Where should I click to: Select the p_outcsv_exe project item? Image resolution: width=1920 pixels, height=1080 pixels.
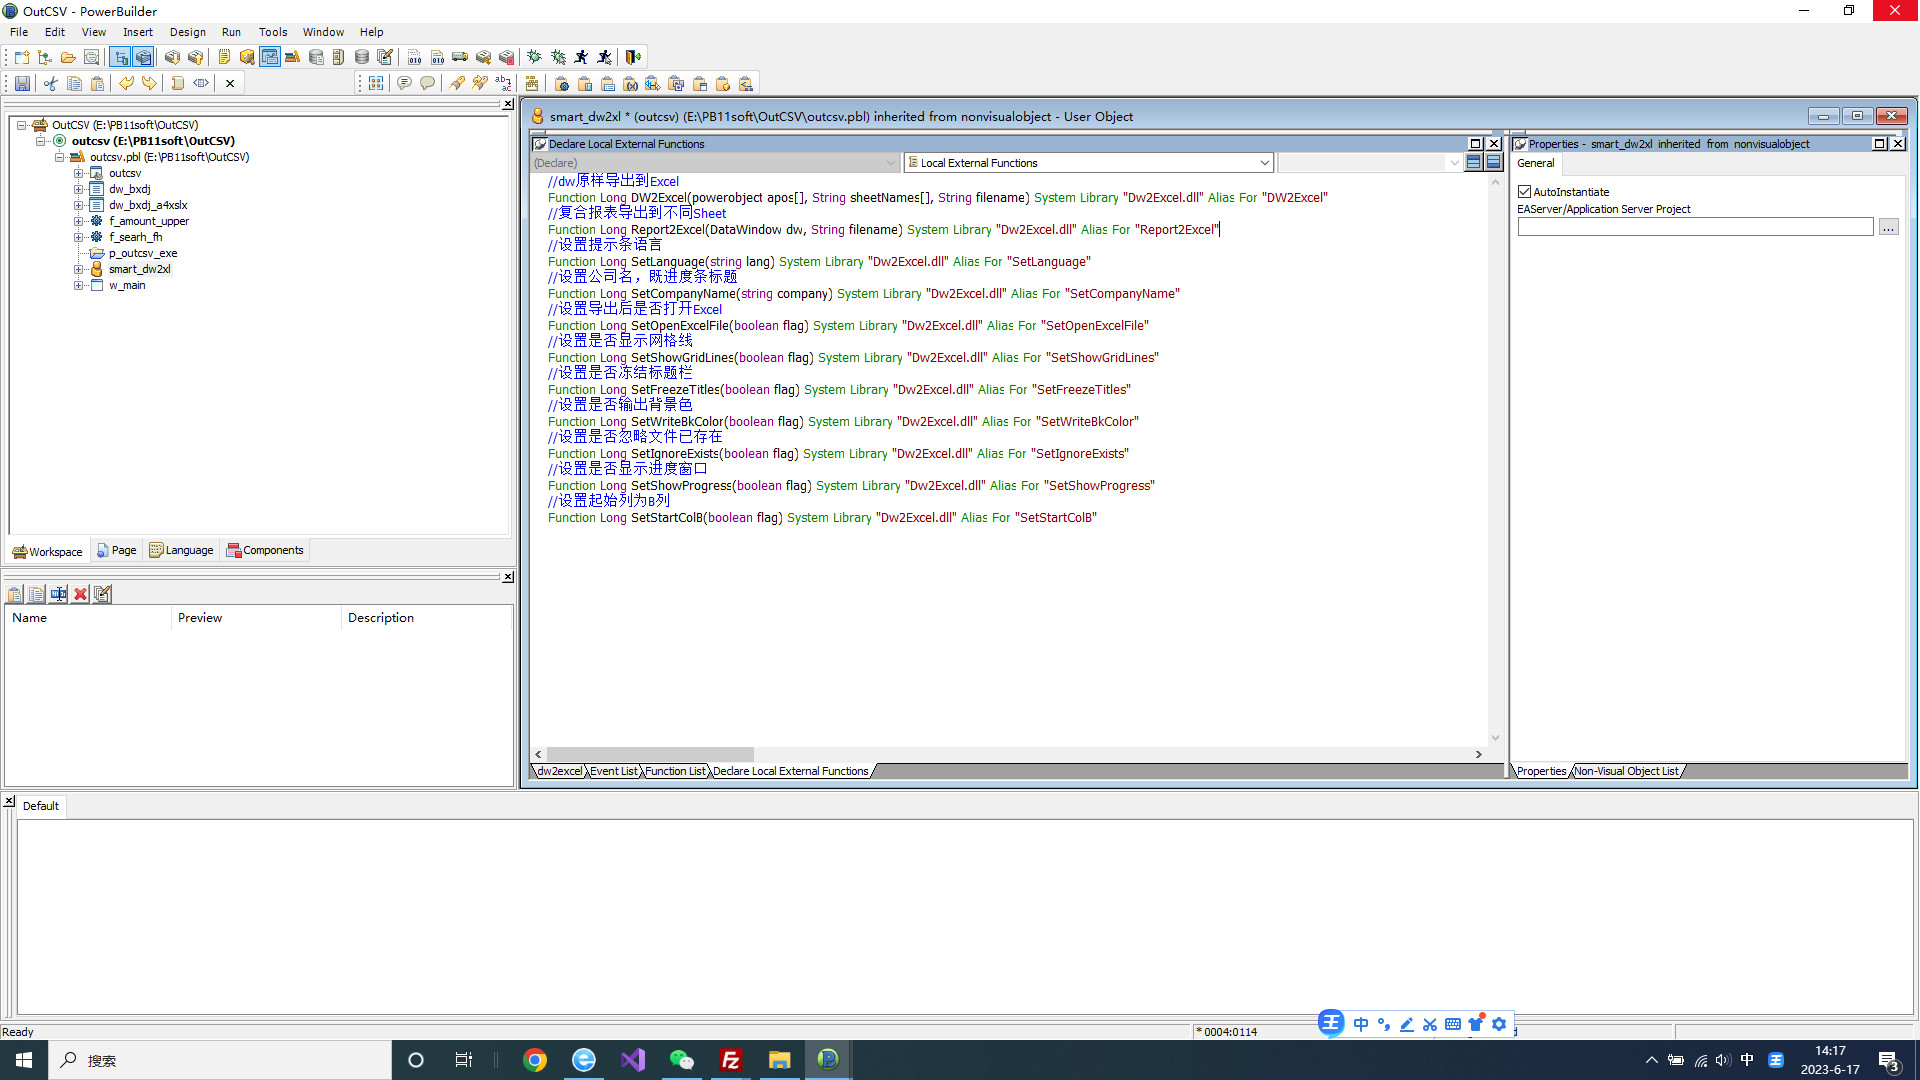pos(143,253)
